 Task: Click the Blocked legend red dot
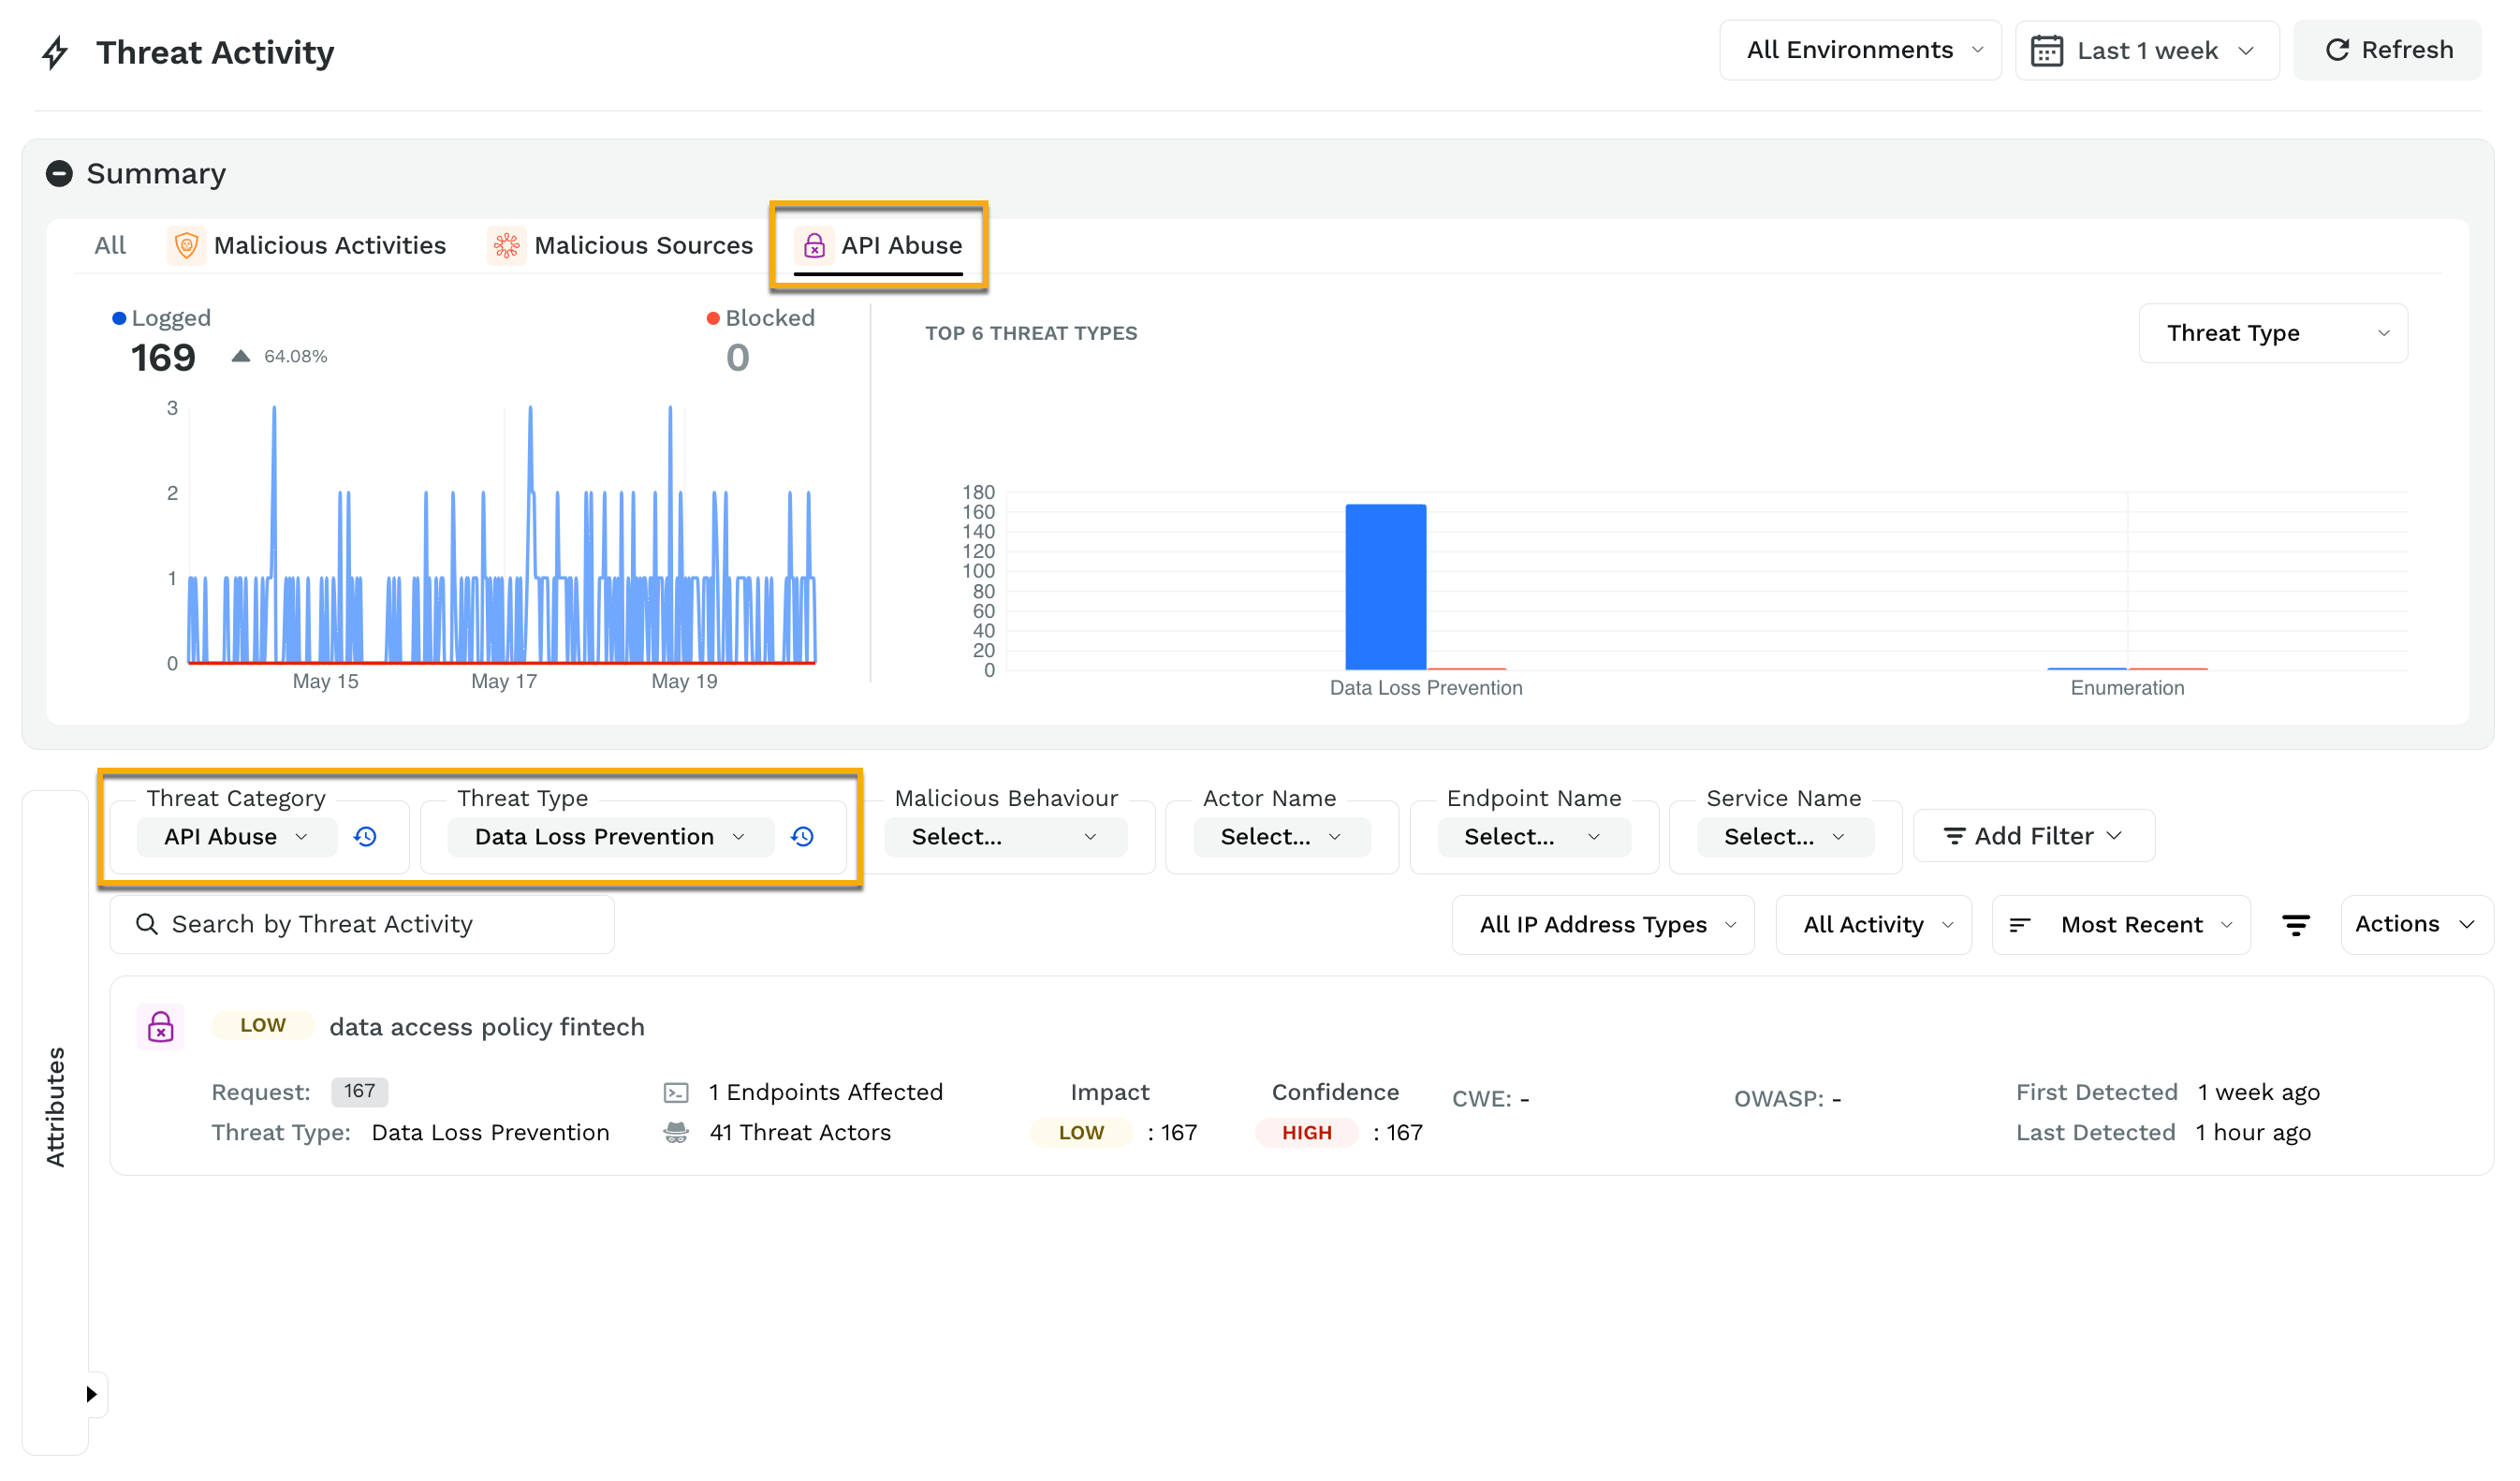click(x=713, y=318)
